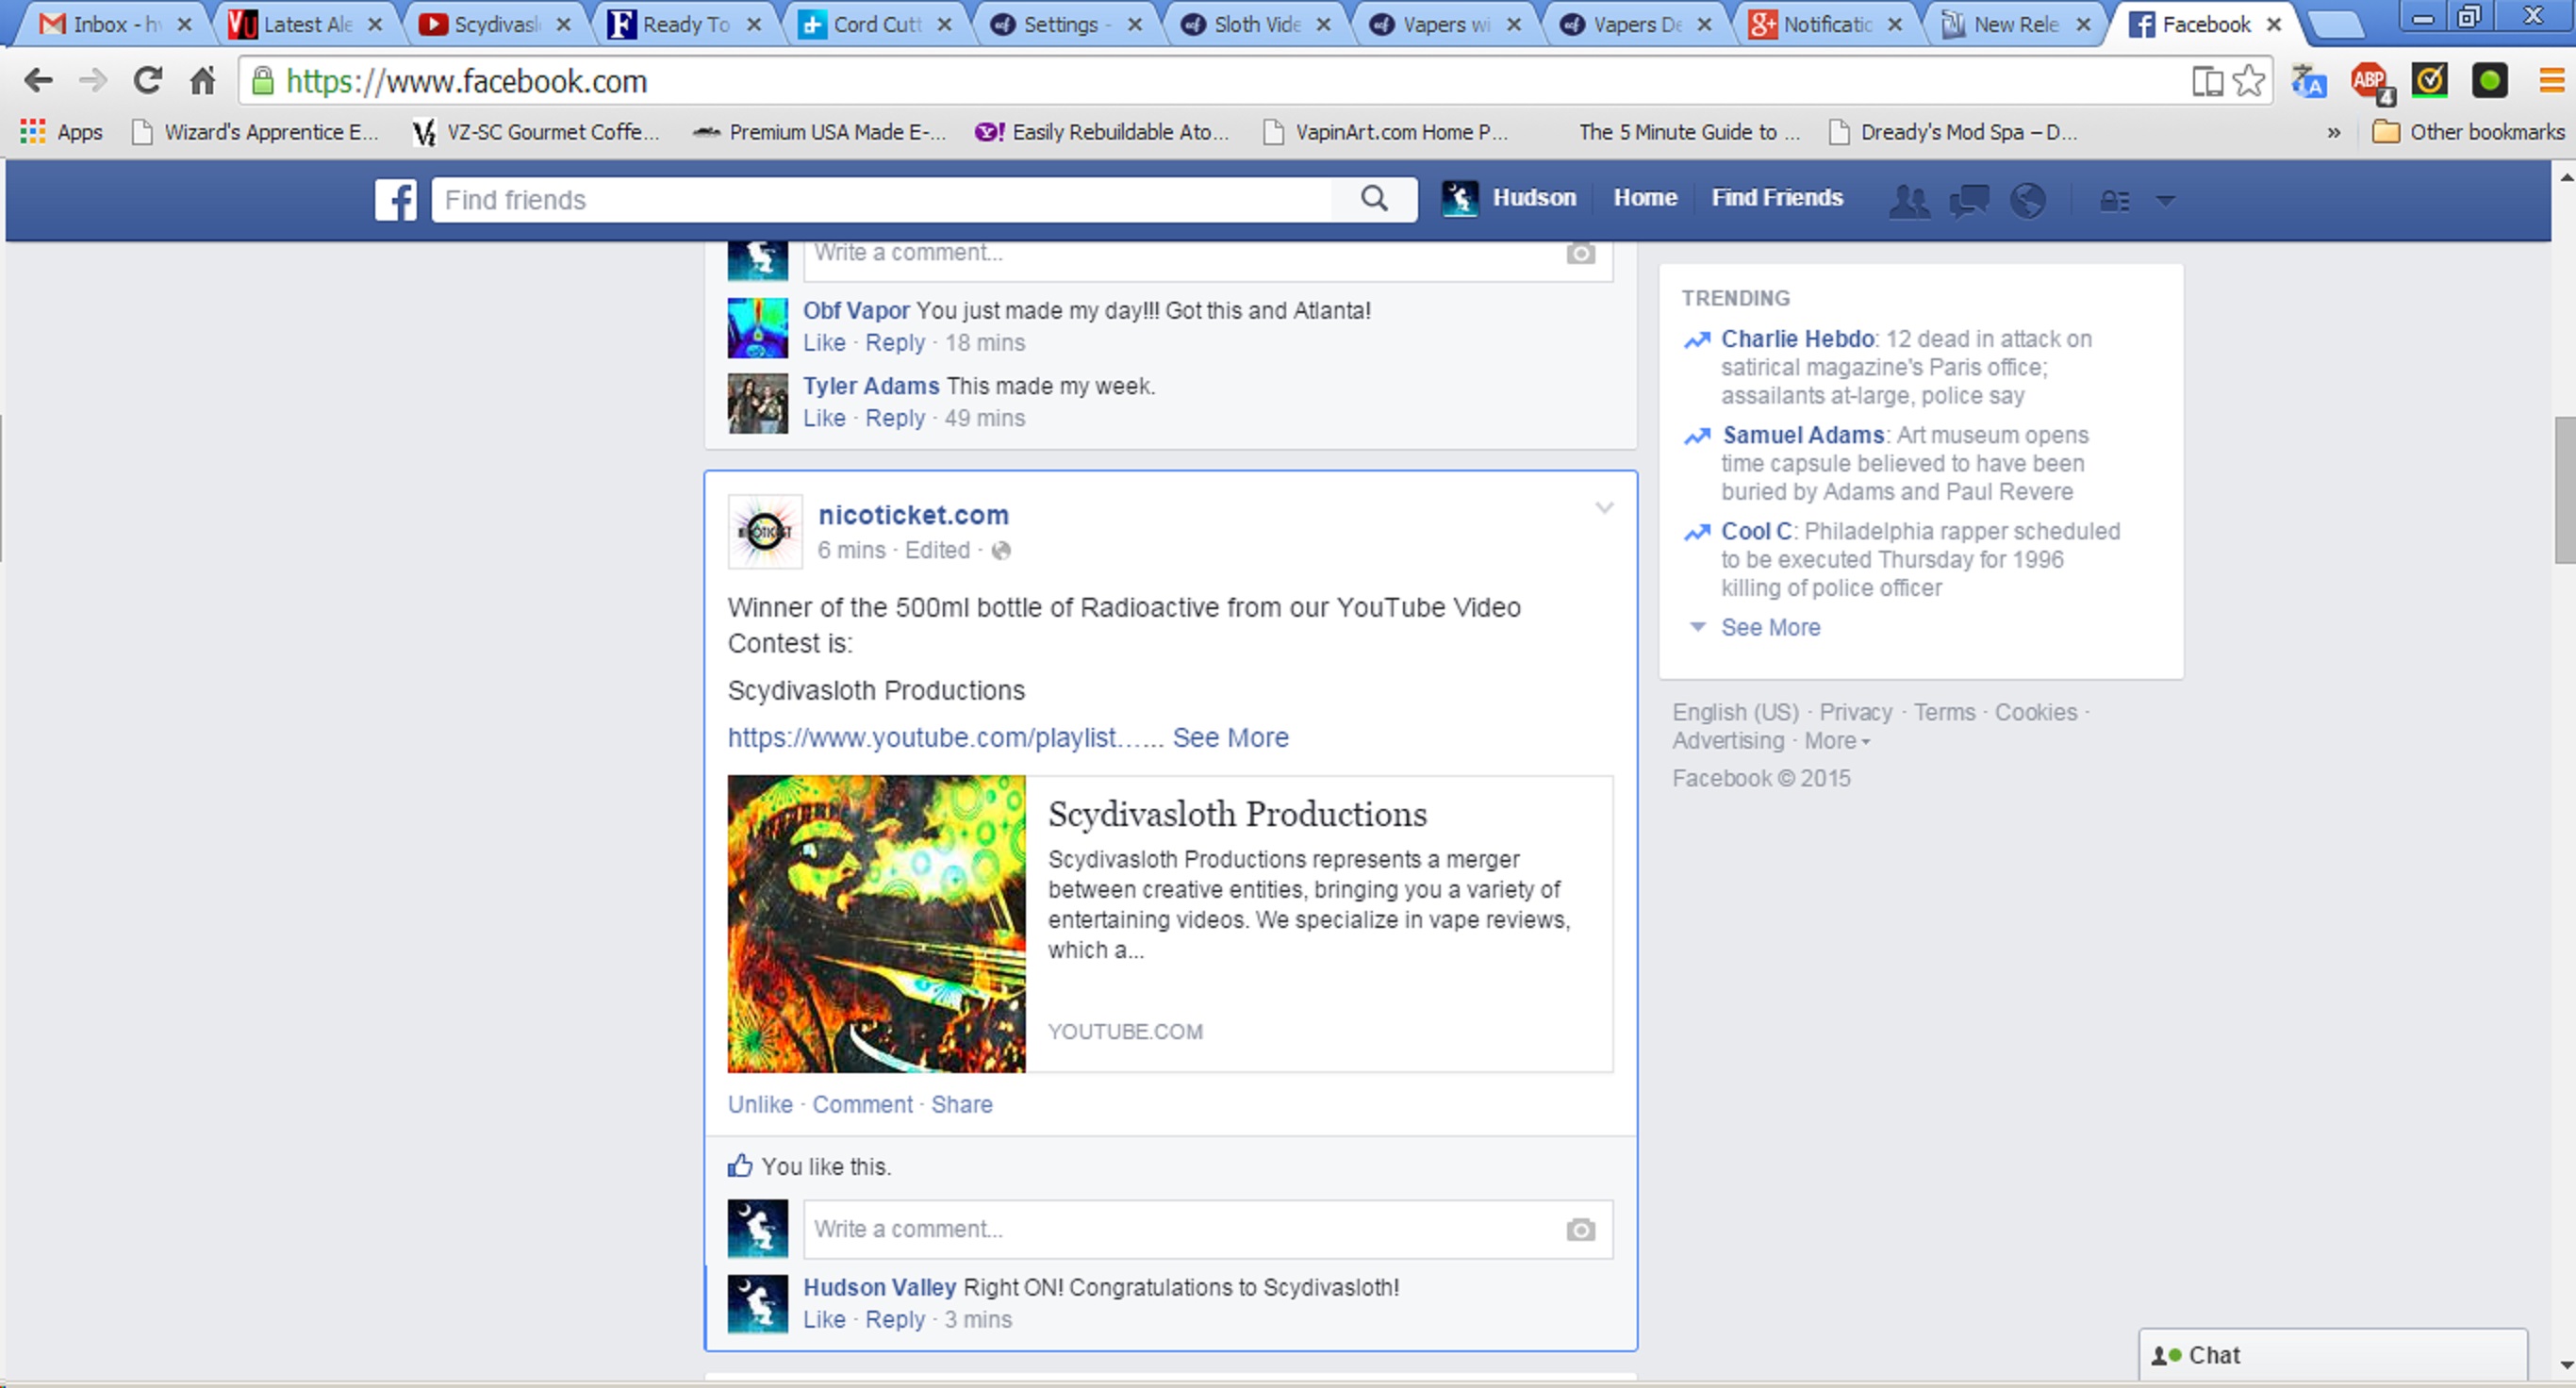The height and width of the screenshot is (1388, 2576).
Task: Attach a photo using the camera icon in the top comment box
Action: (1580, 253)
